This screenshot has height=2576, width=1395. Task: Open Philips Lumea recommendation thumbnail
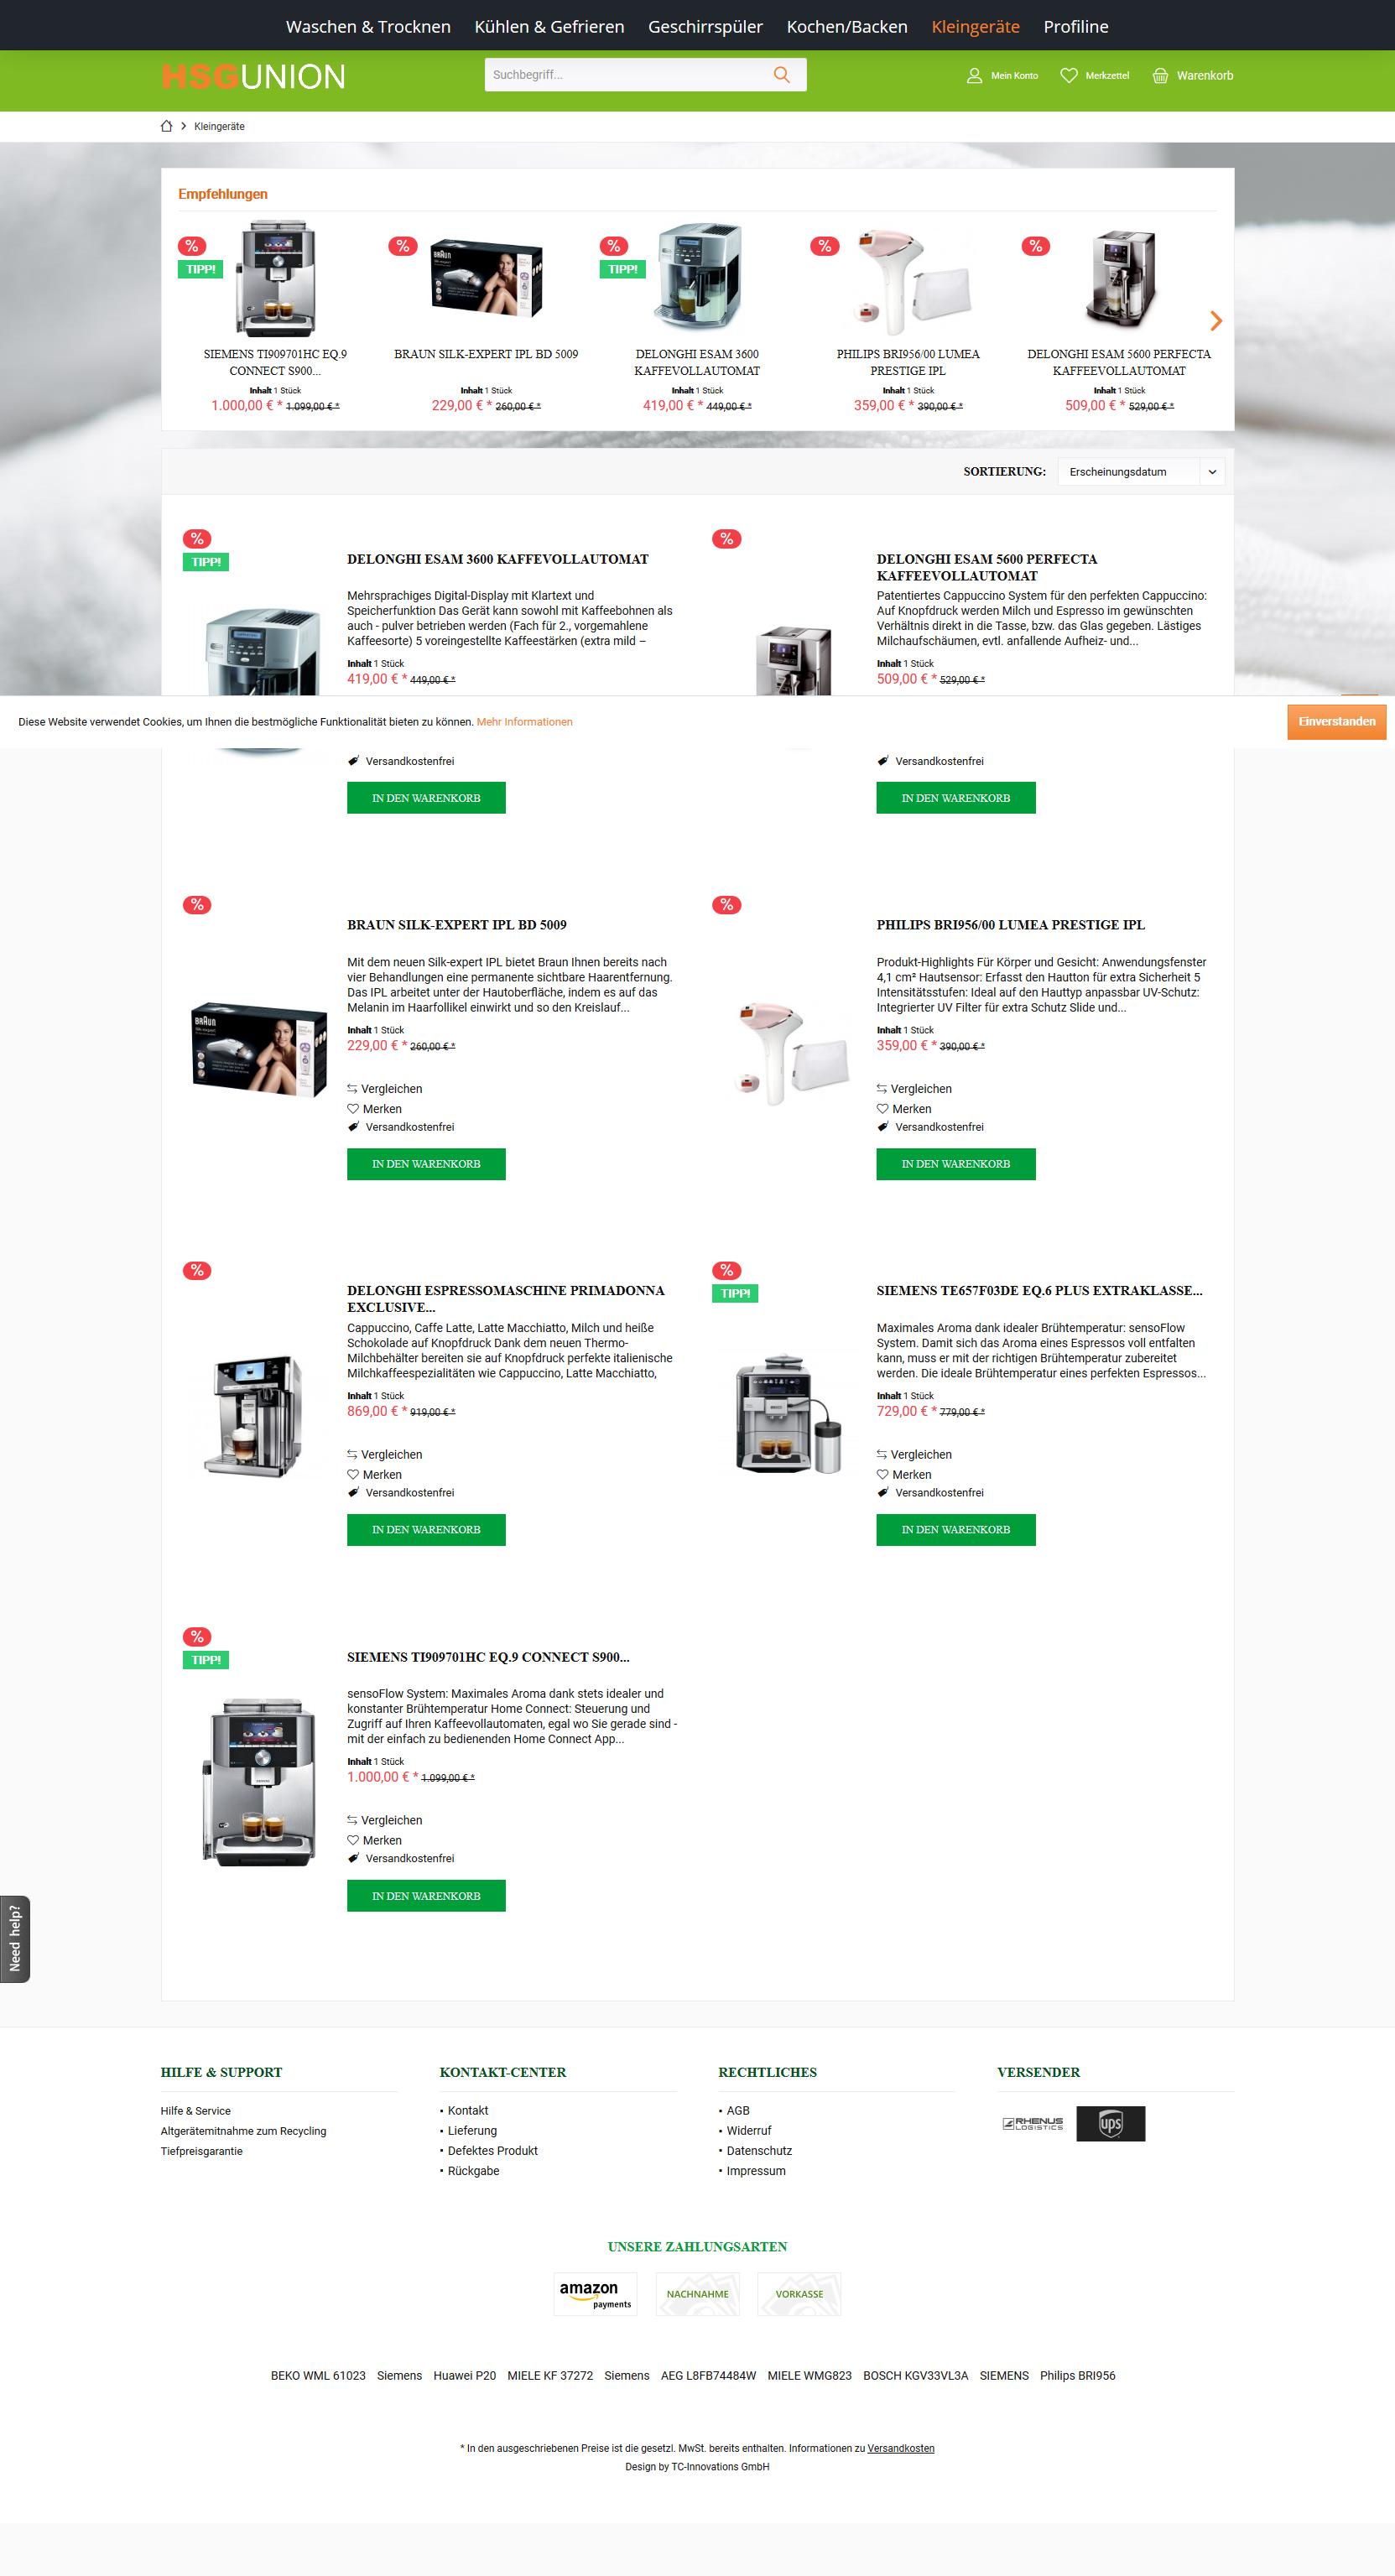tap(910, 280)
